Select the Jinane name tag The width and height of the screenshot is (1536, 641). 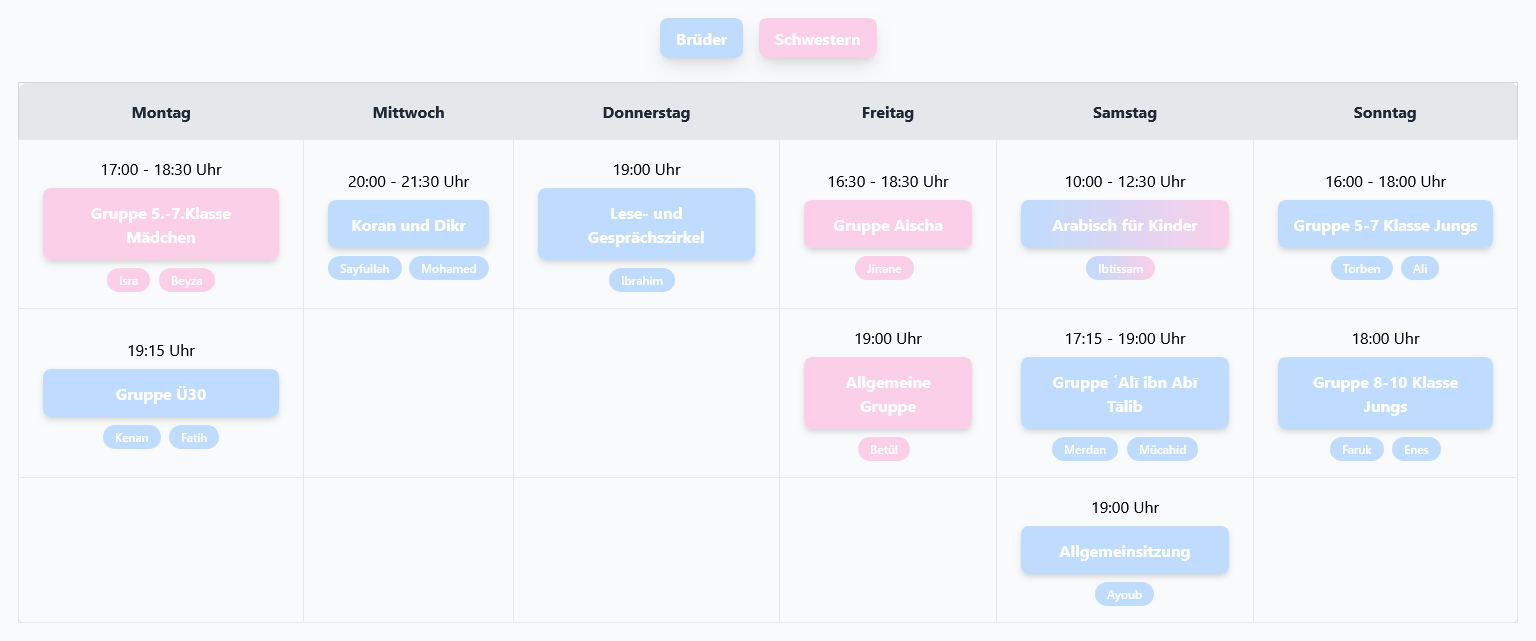click(884, 268)
